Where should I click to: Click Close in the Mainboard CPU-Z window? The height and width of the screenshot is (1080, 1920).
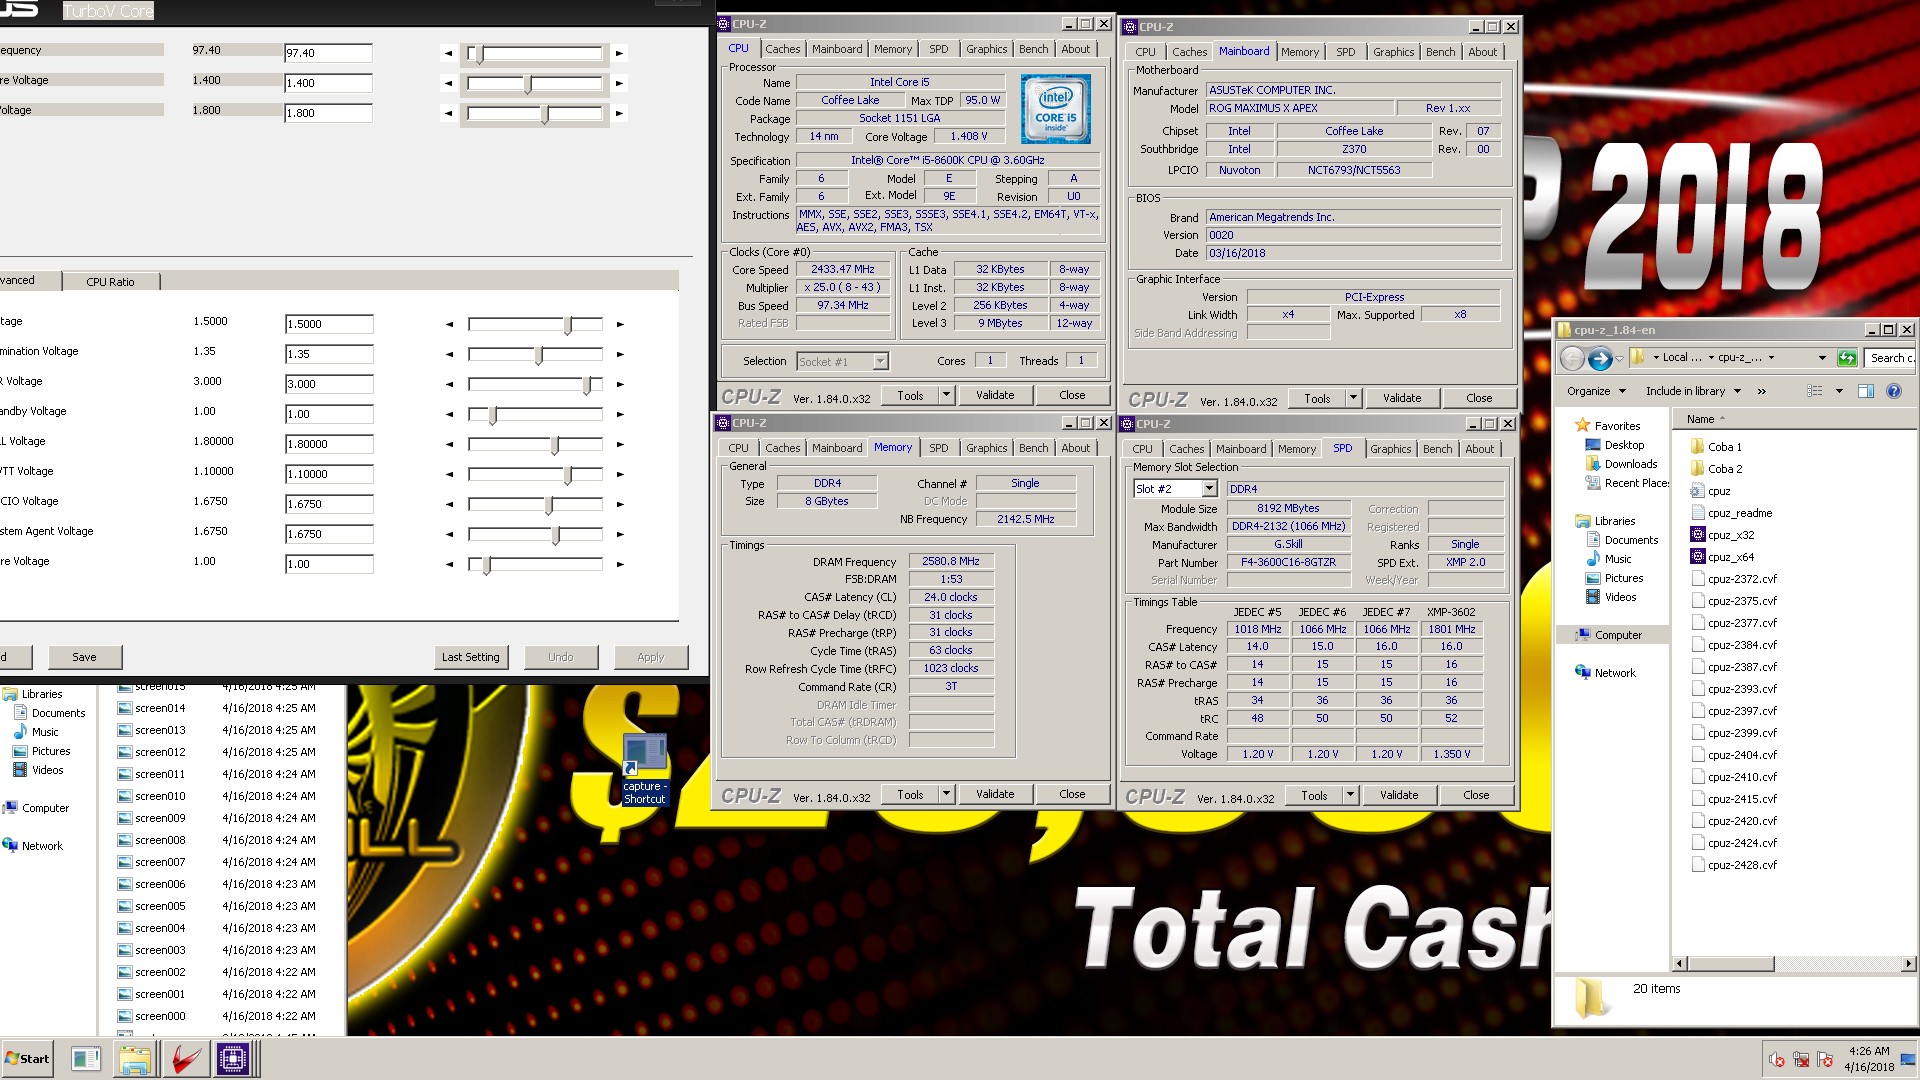pos(1479,398)
